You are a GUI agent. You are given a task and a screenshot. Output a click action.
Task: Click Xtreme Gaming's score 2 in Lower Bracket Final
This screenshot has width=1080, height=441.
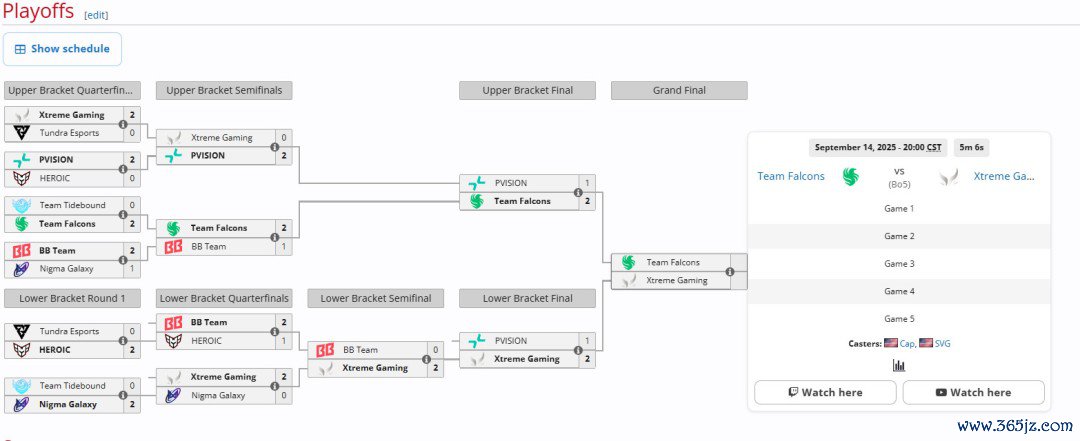click(587, 359)
